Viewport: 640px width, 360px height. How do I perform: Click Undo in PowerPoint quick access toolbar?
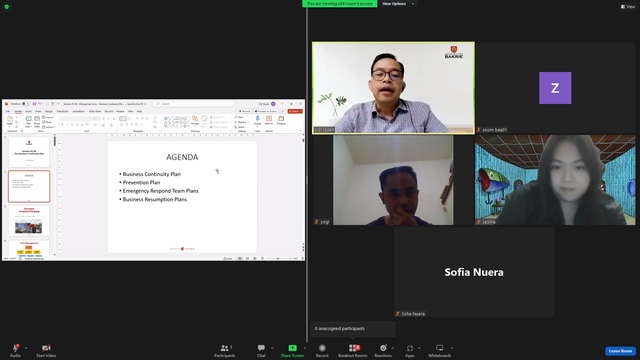(40, 104)
